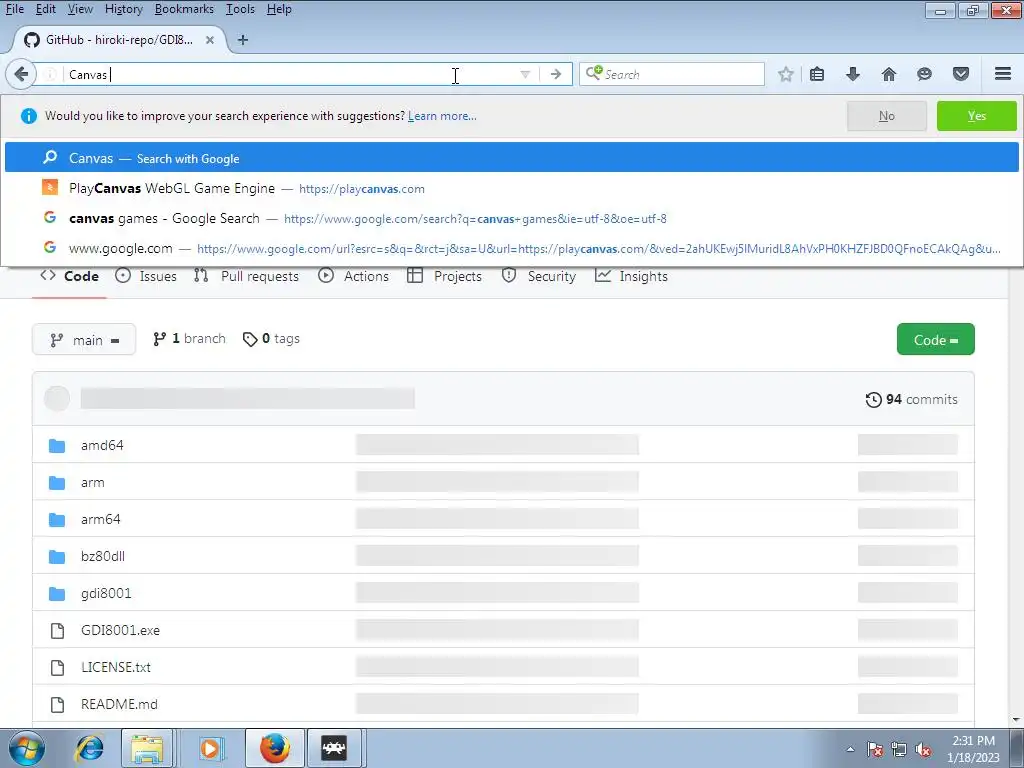Open the README.md file
The height and width of the screenshot is (768, 1024).
(119, 704)
